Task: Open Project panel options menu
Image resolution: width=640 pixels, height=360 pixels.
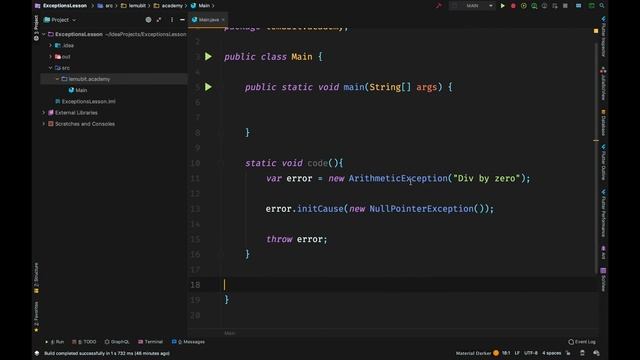Action: pyautogui.click(x=172, y=20)
